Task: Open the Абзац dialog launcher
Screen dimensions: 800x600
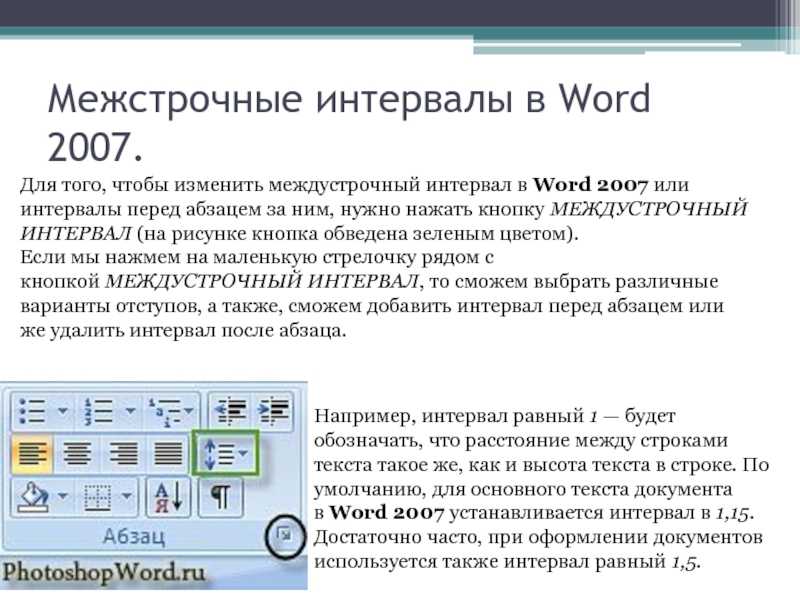Action: click(x=285, y=535)
